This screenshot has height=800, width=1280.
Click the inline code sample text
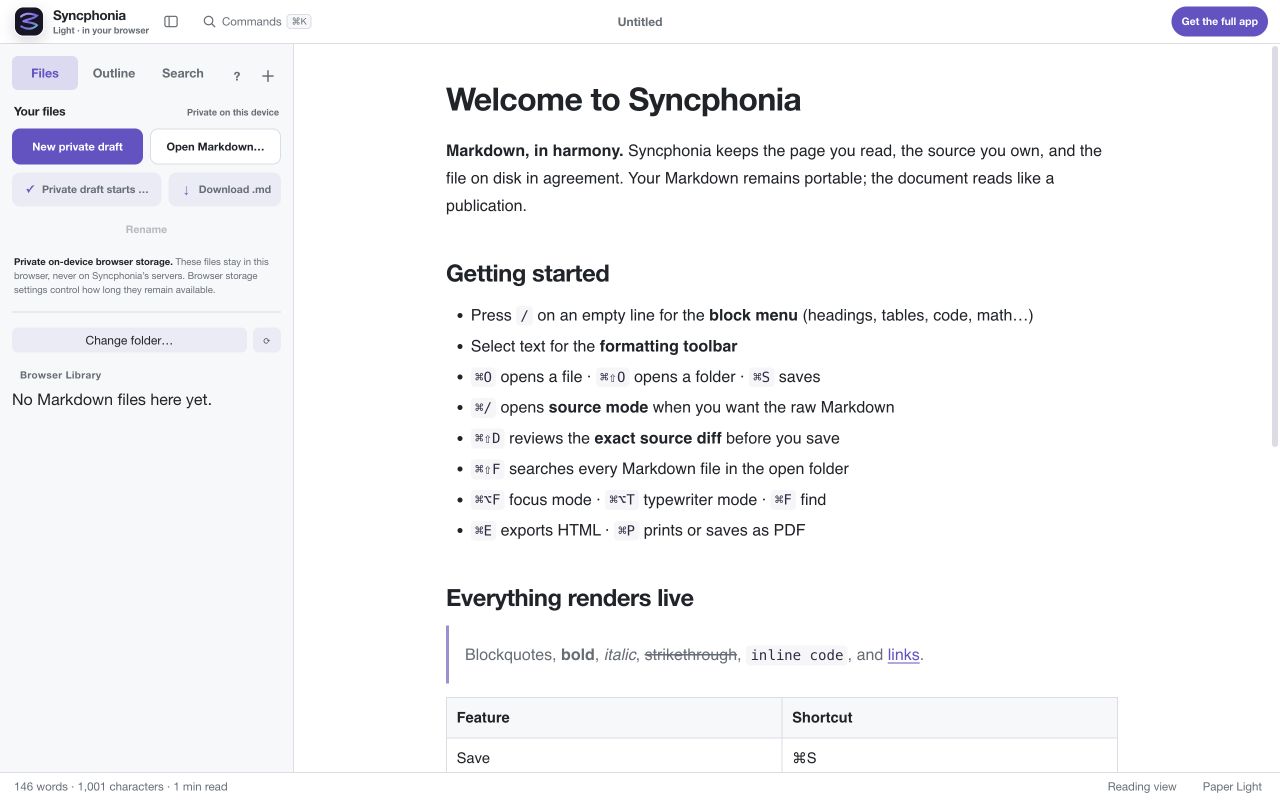tap(797, 655)
